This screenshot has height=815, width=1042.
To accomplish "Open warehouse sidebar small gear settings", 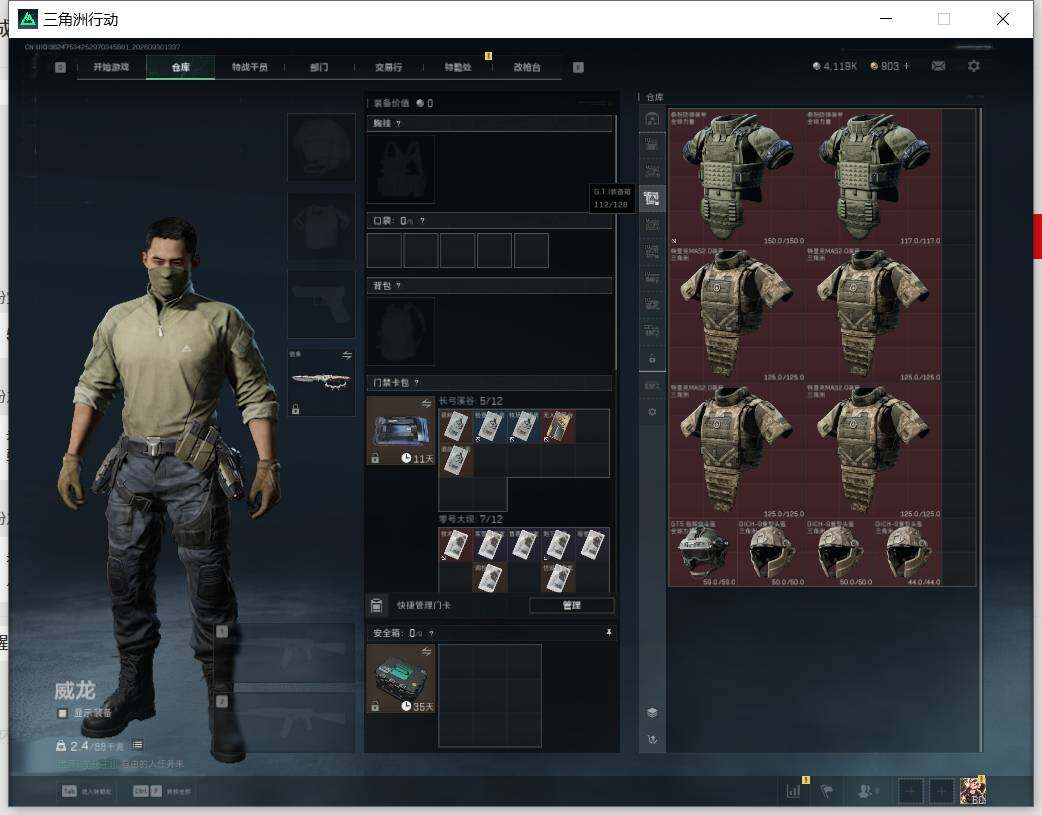I will [x=652, y=412].
